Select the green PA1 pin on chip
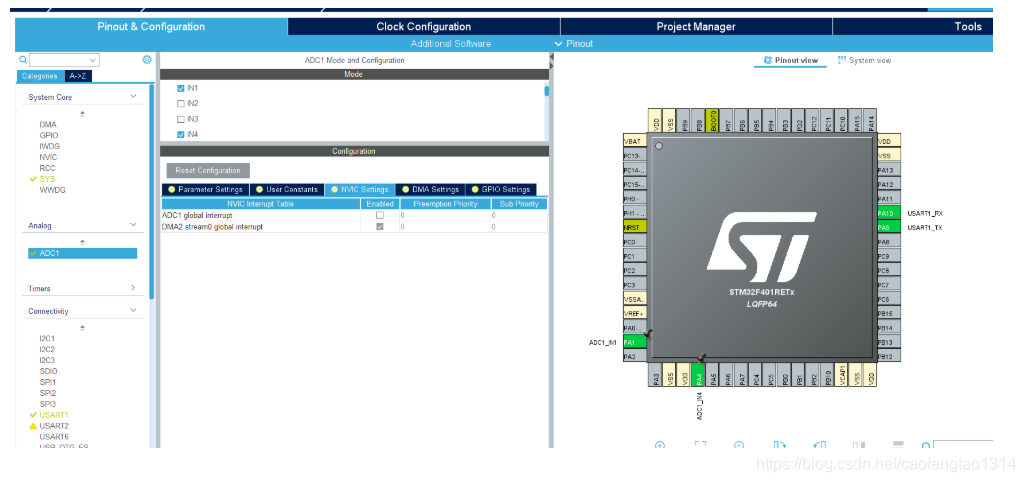The width and height of the screenshot is (1025, 482). pos(634,342)
